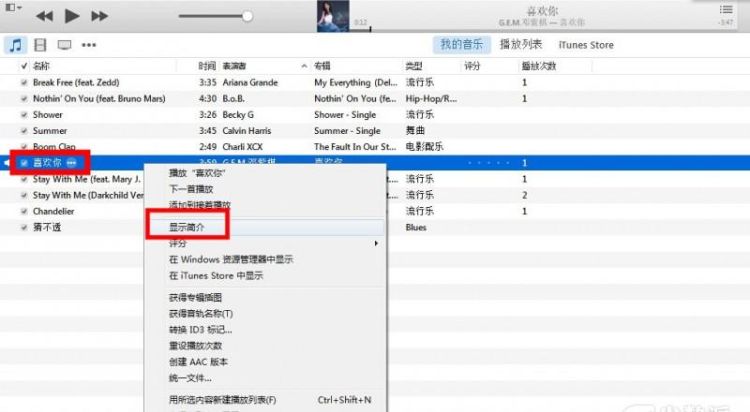Select the song Chandelier
750x412 pixels.
[54, 211]
